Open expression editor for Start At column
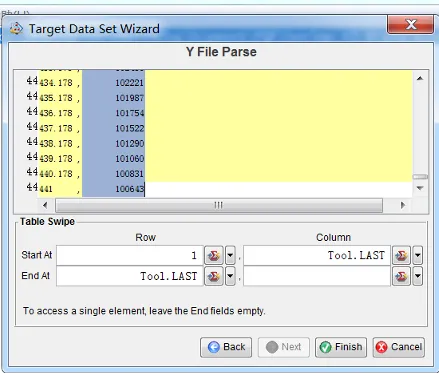 [x=401, y=256]
